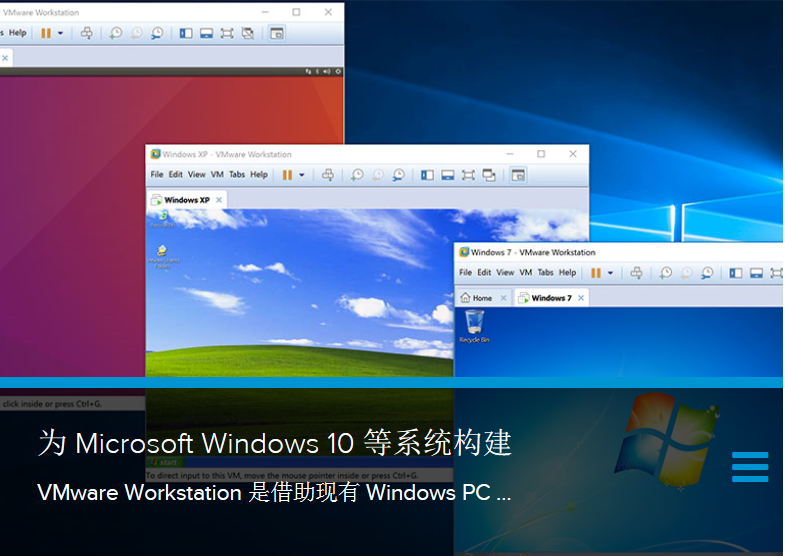Take a snapshot in Windows XP window
The height and width of the screenshot is (556, 785).
357,175
